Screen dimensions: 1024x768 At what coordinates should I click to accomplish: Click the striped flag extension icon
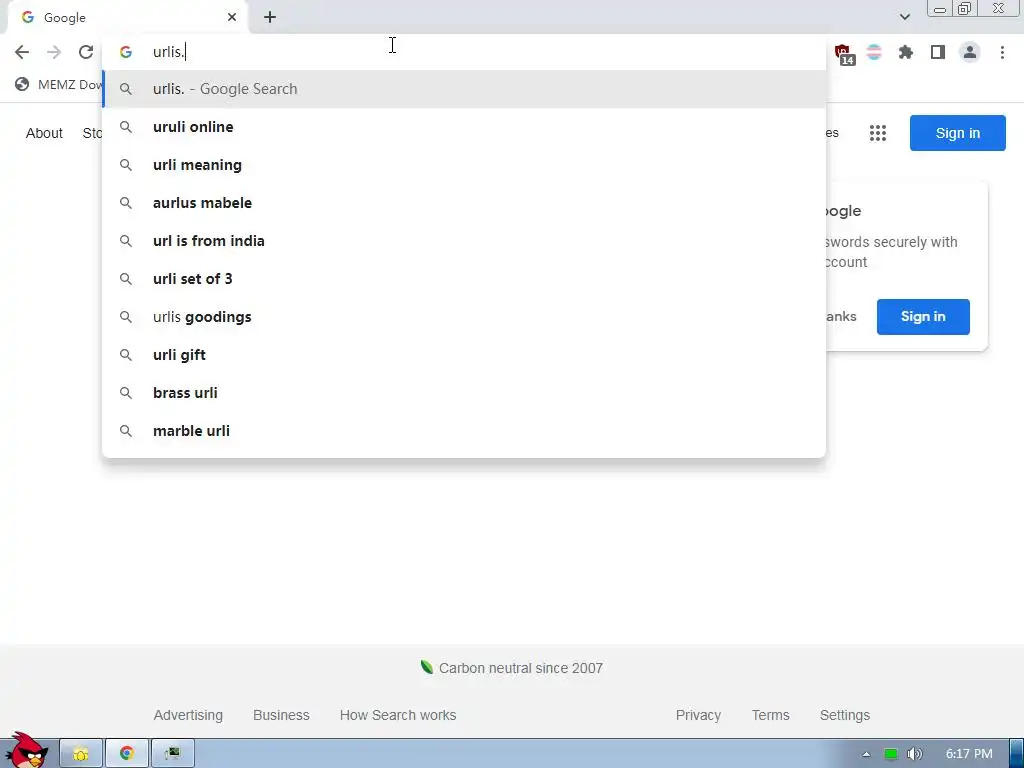874,52
